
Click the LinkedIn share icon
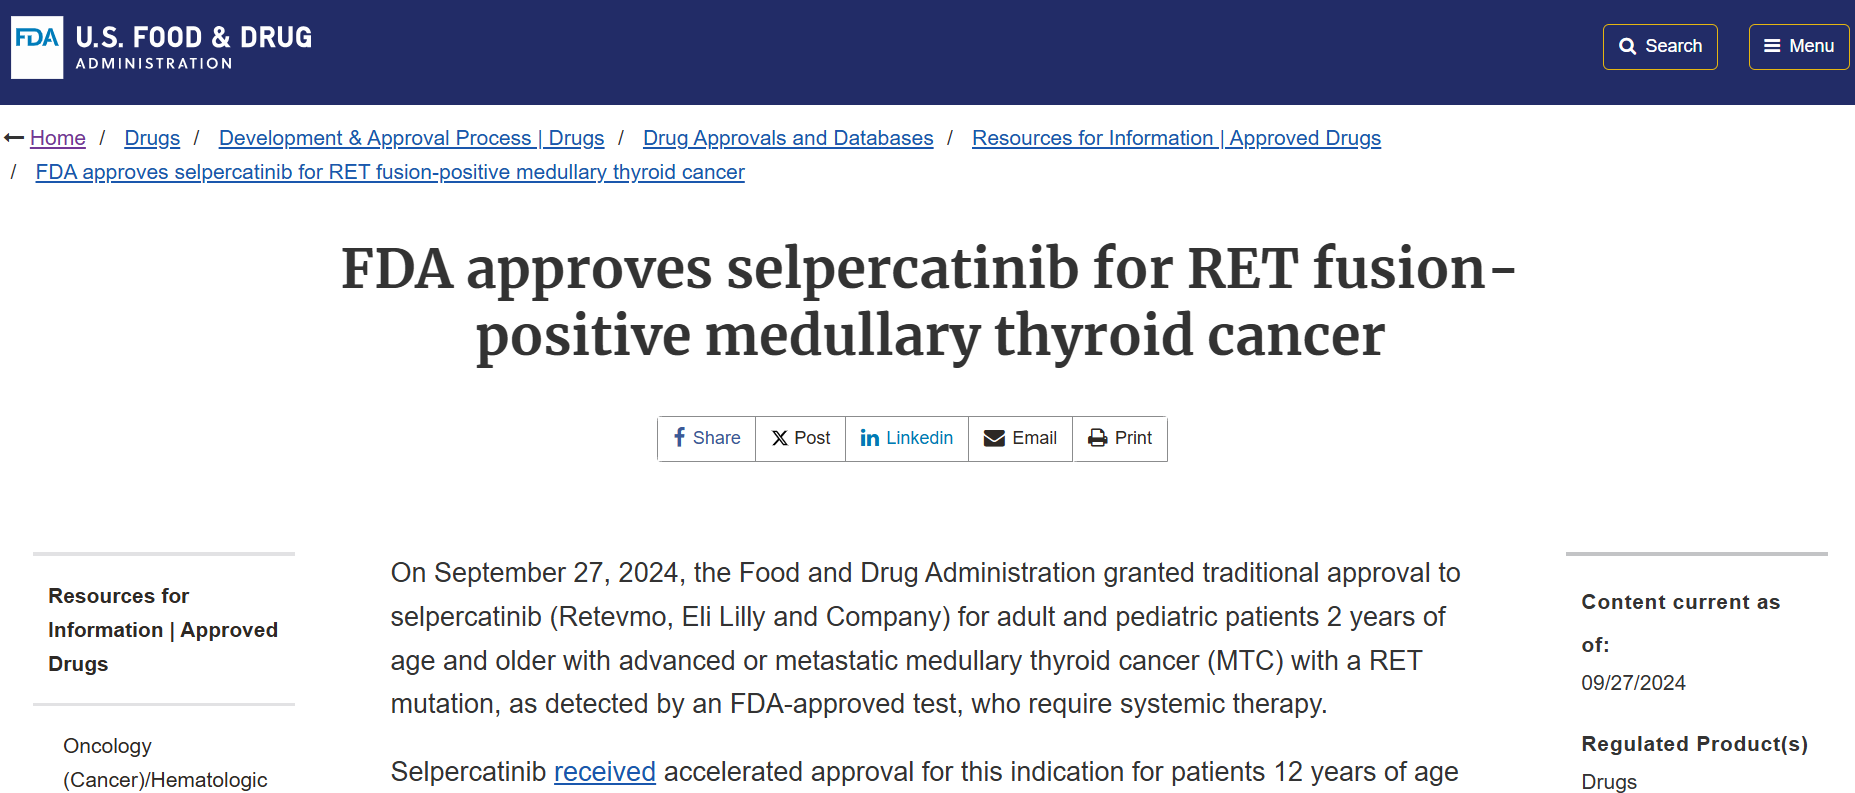coord(870,438)
